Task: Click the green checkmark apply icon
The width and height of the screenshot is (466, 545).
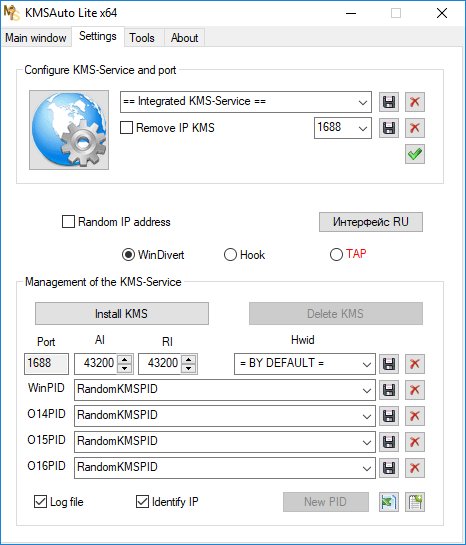Action: pos(415,154)
